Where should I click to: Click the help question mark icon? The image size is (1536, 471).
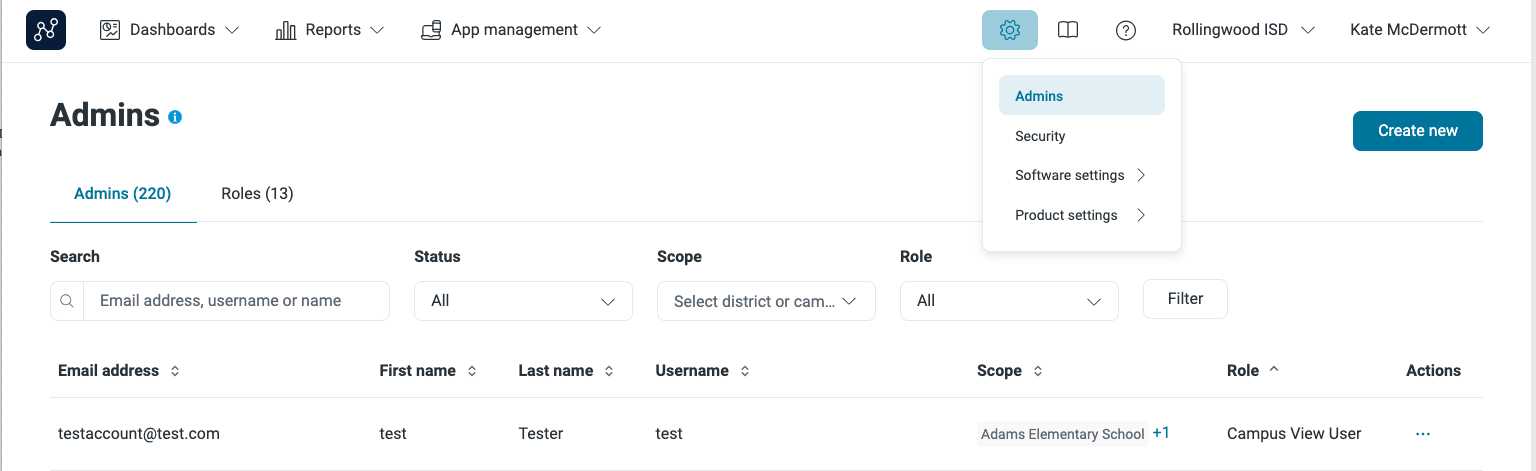point(1126,30)
